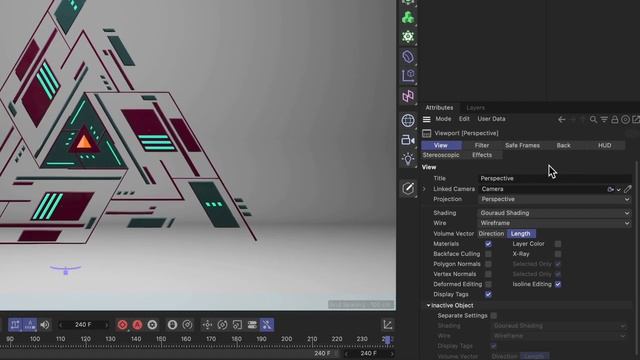Image resolution: width=640 pixels, height=360 pixels.
Task: Open the Wire Wireframe dropdown under View
Action: click(554, 223)
